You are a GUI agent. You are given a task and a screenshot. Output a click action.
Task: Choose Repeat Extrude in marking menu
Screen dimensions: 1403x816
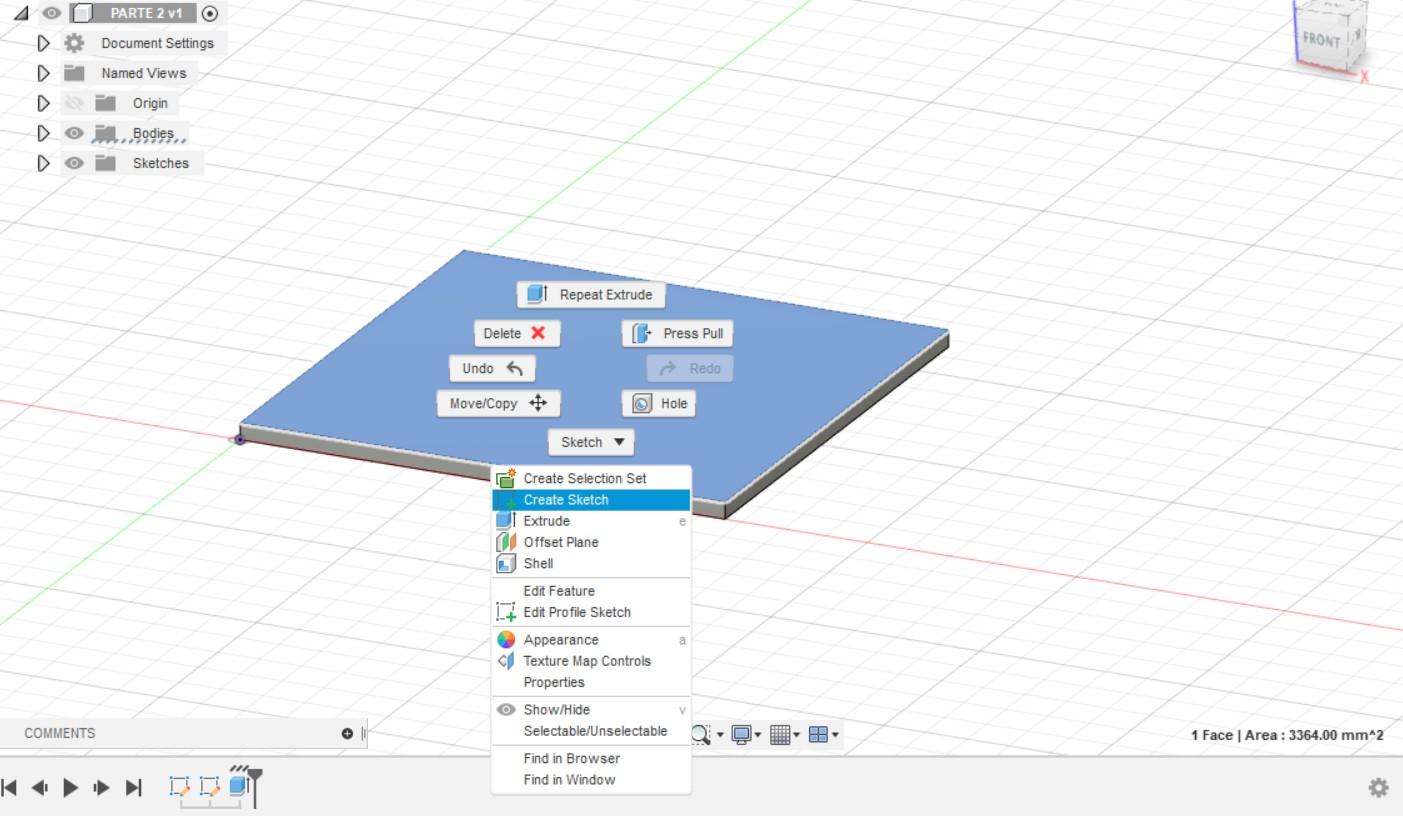point(591,295)
